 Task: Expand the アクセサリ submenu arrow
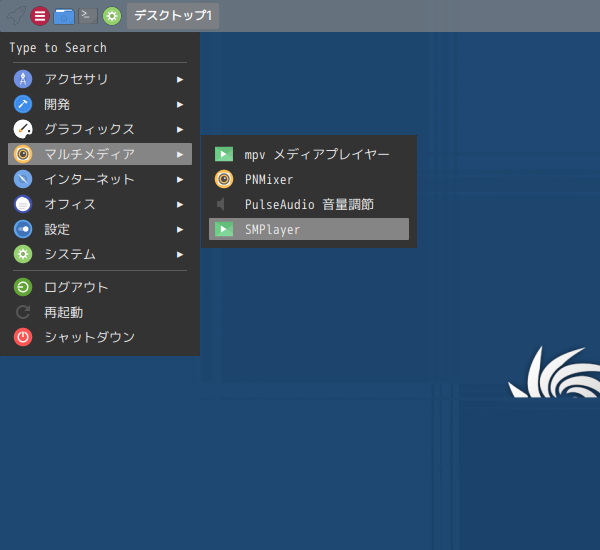tap(180, 79)
